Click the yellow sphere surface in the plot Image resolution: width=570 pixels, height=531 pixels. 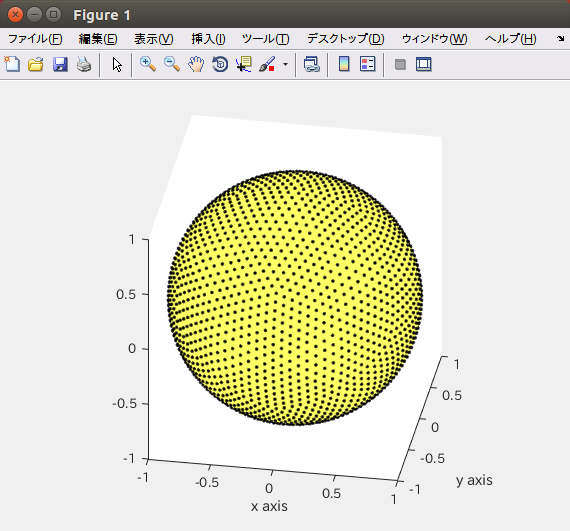294,297
